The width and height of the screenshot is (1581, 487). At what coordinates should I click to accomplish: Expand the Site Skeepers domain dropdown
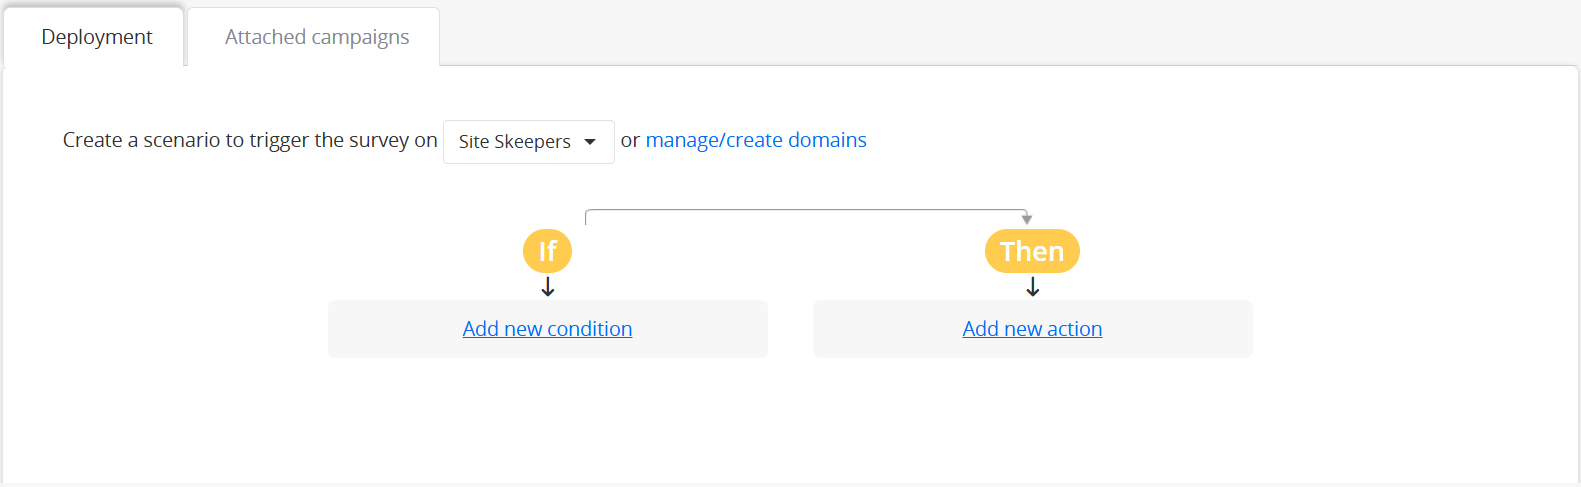click(528, 142)
